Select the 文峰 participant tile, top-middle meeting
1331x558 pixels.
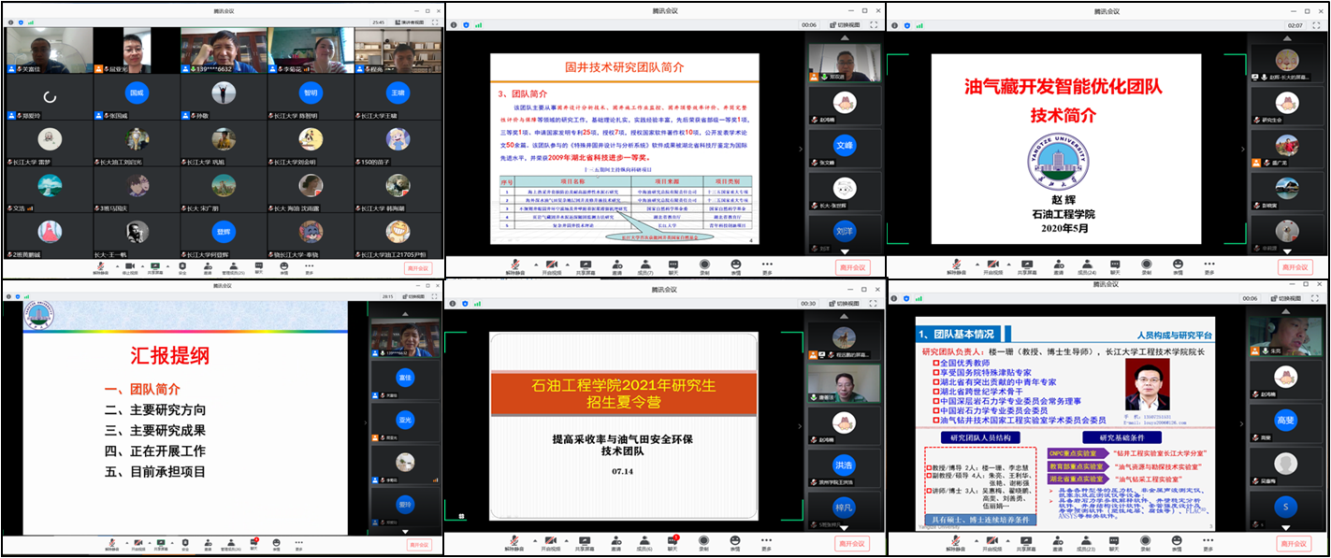844,145
